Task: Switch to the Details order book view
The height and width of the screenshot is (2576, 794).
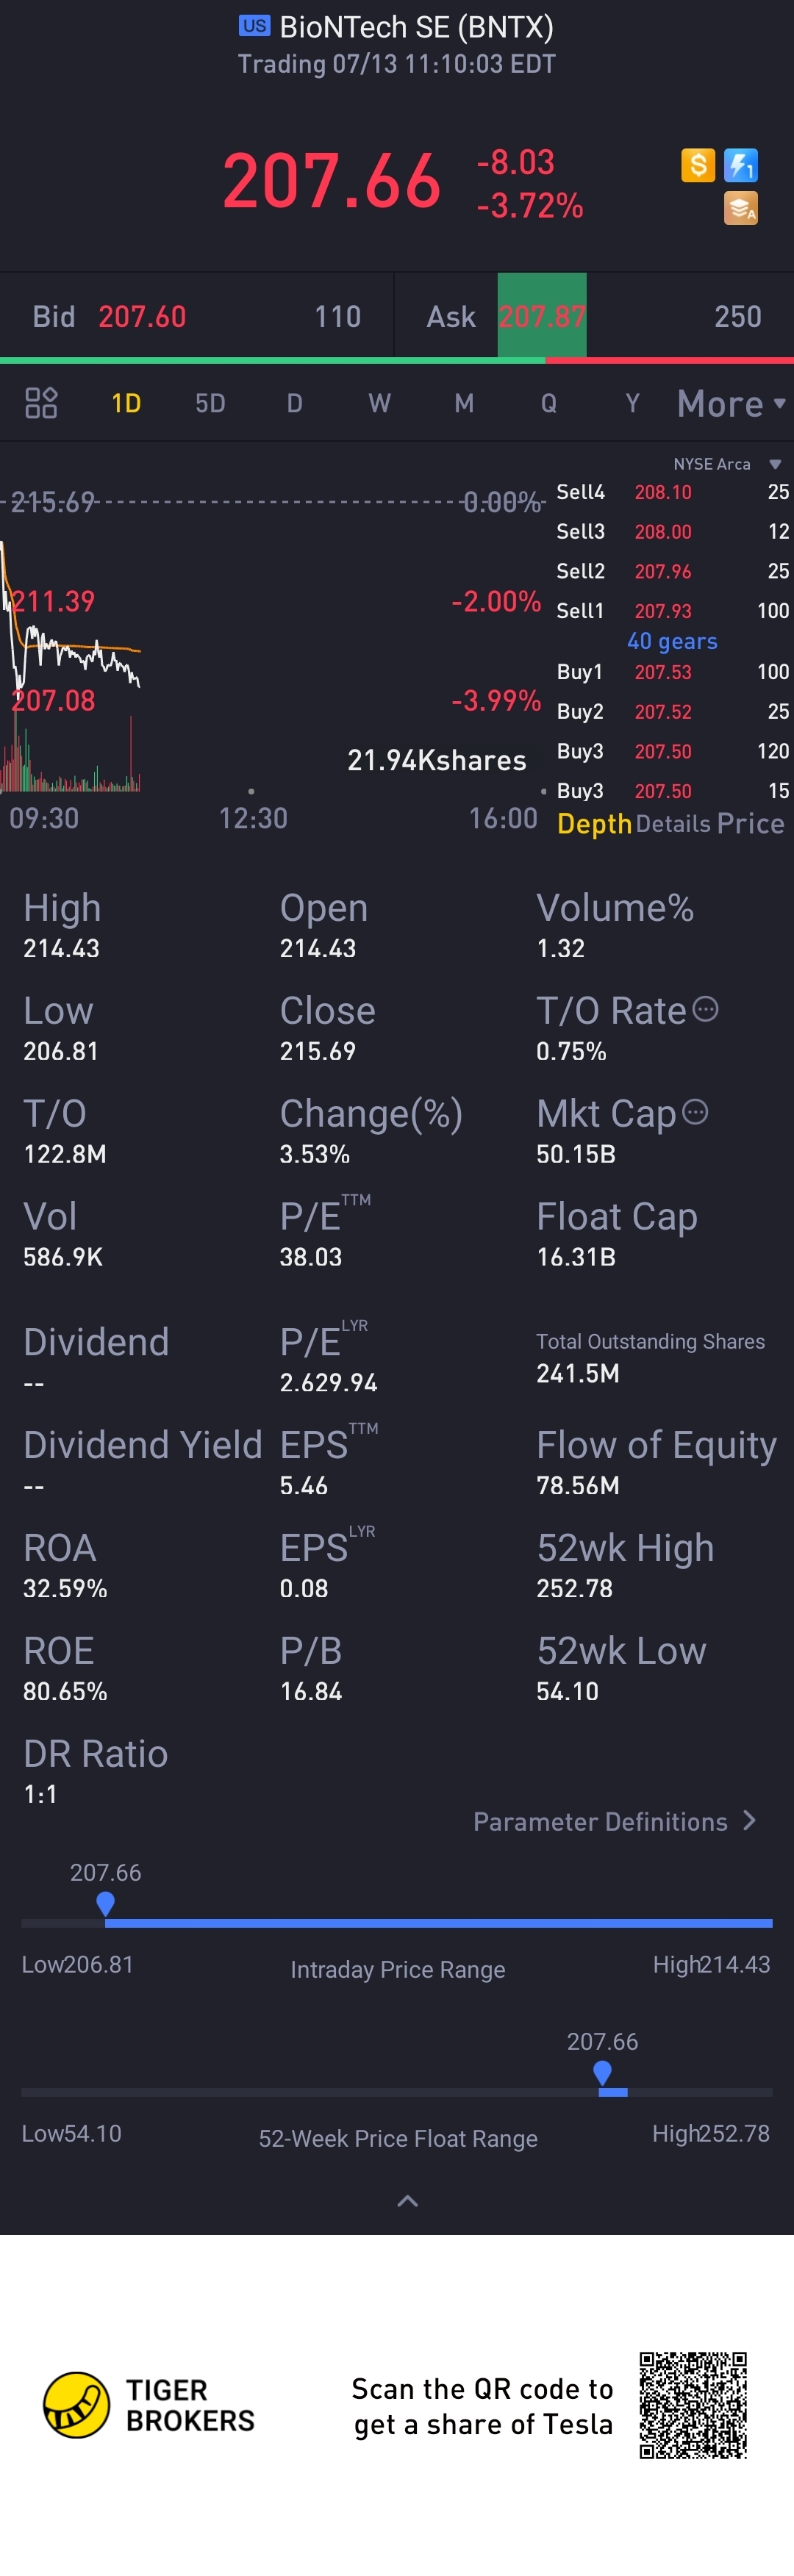Action: click(673, 824)
